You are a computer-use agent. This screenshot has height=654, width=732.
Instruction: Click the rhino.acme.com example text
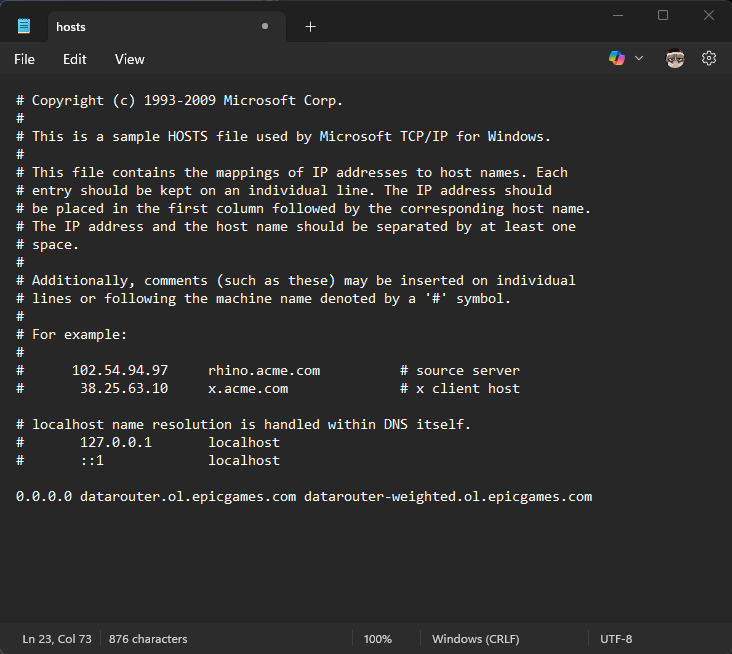(264, 371)
